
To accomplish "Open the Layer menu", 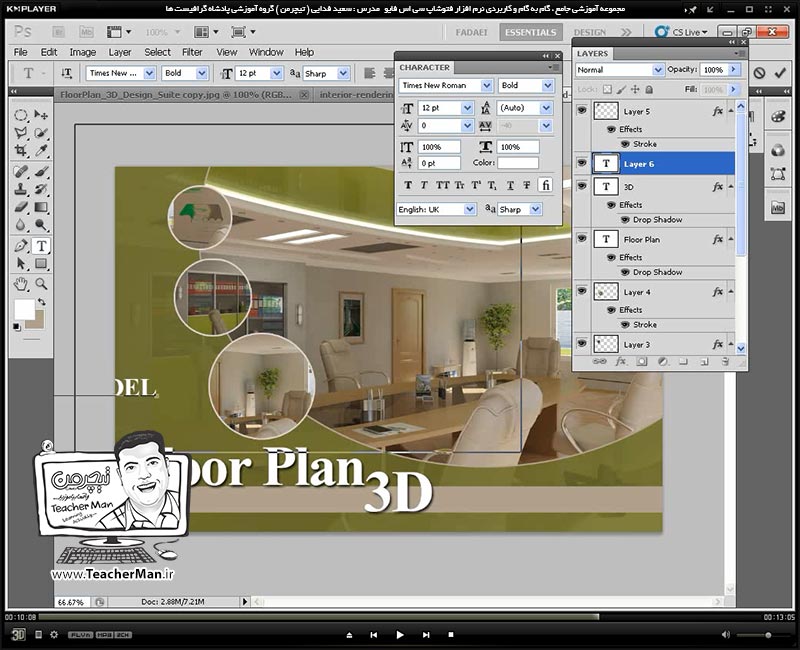I will coord(119,52).
